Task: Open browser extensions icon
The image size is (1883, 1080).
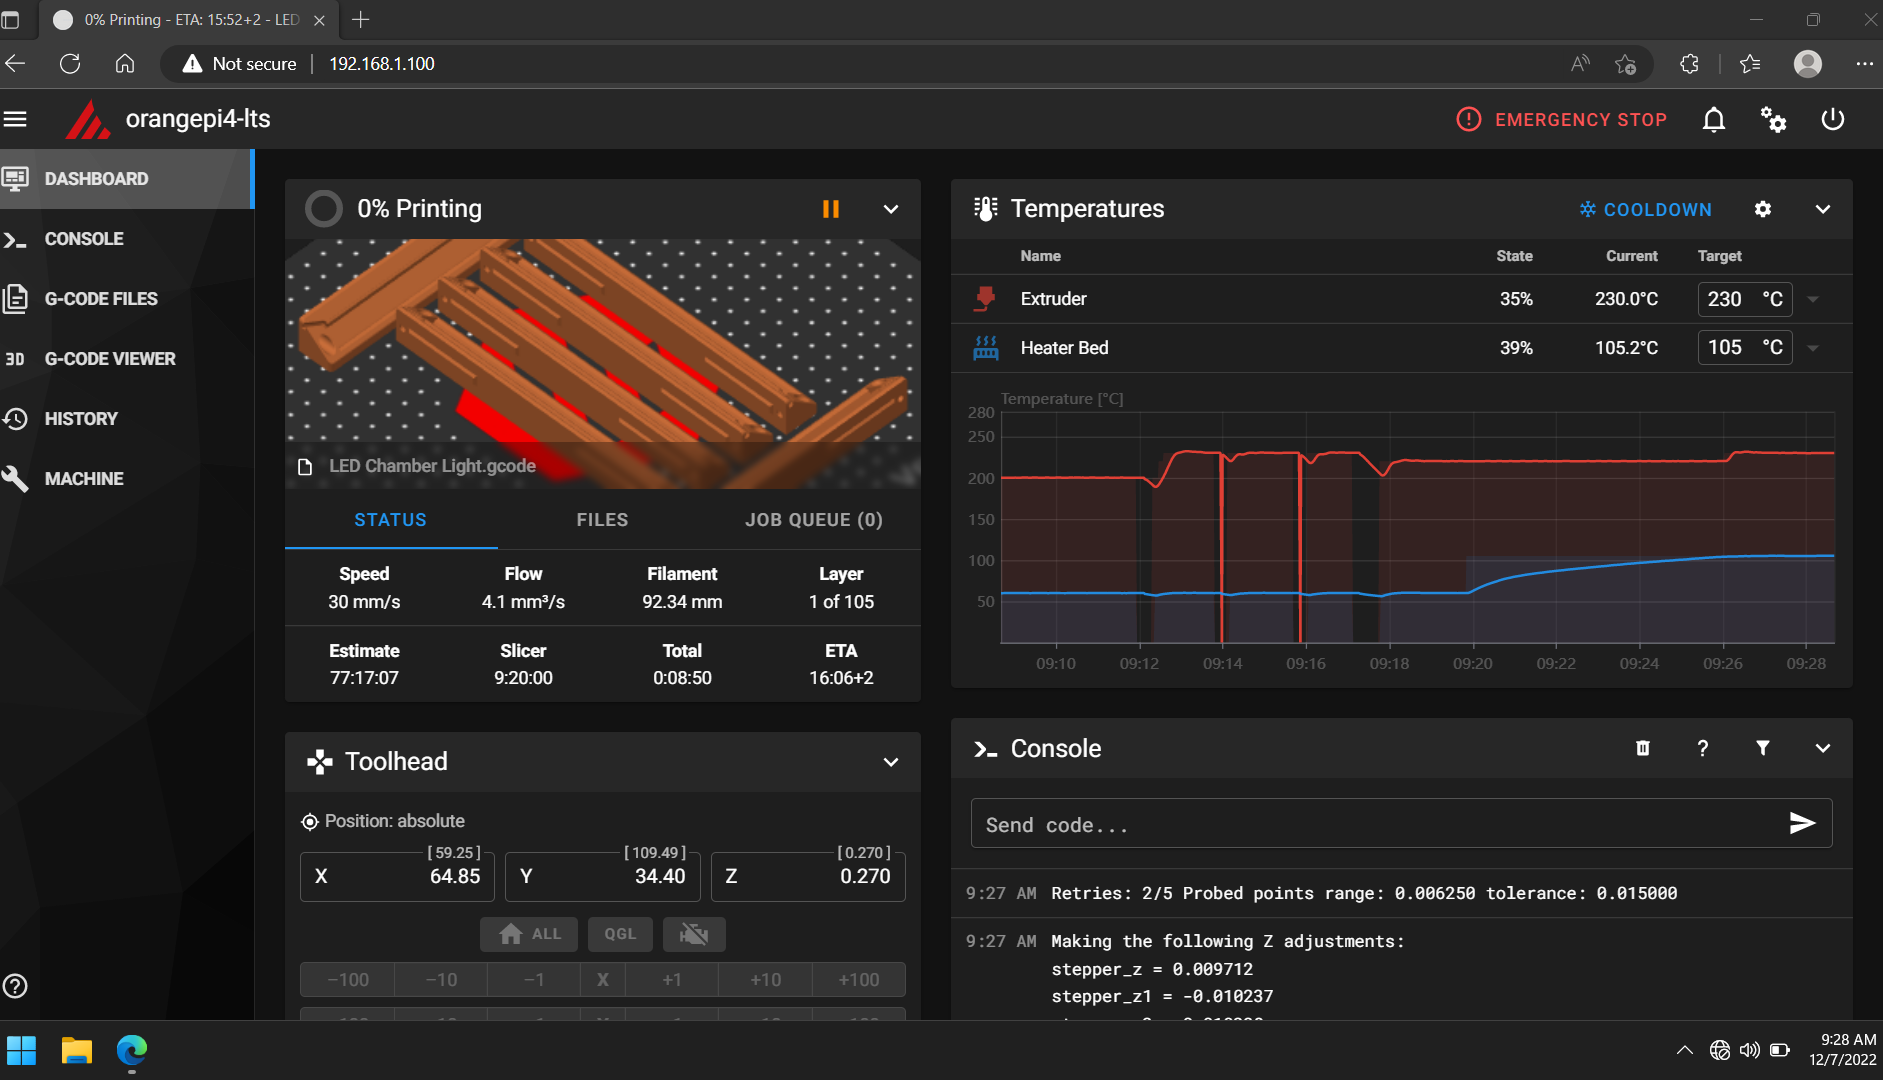Action: 1689,64
